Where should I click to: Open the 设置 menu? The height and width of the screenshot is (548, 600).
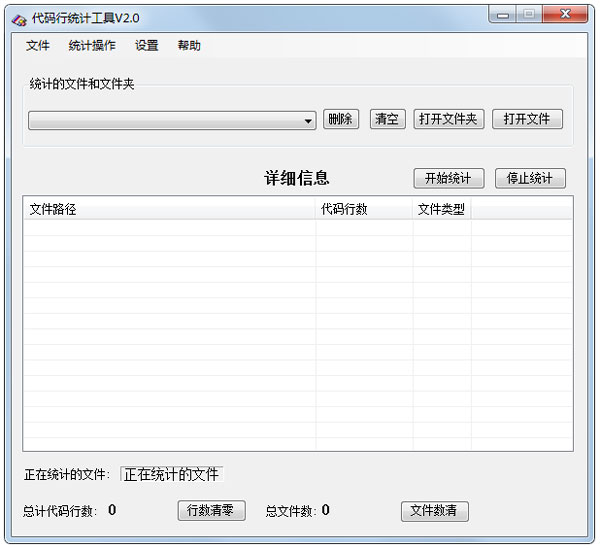(147, 46)
